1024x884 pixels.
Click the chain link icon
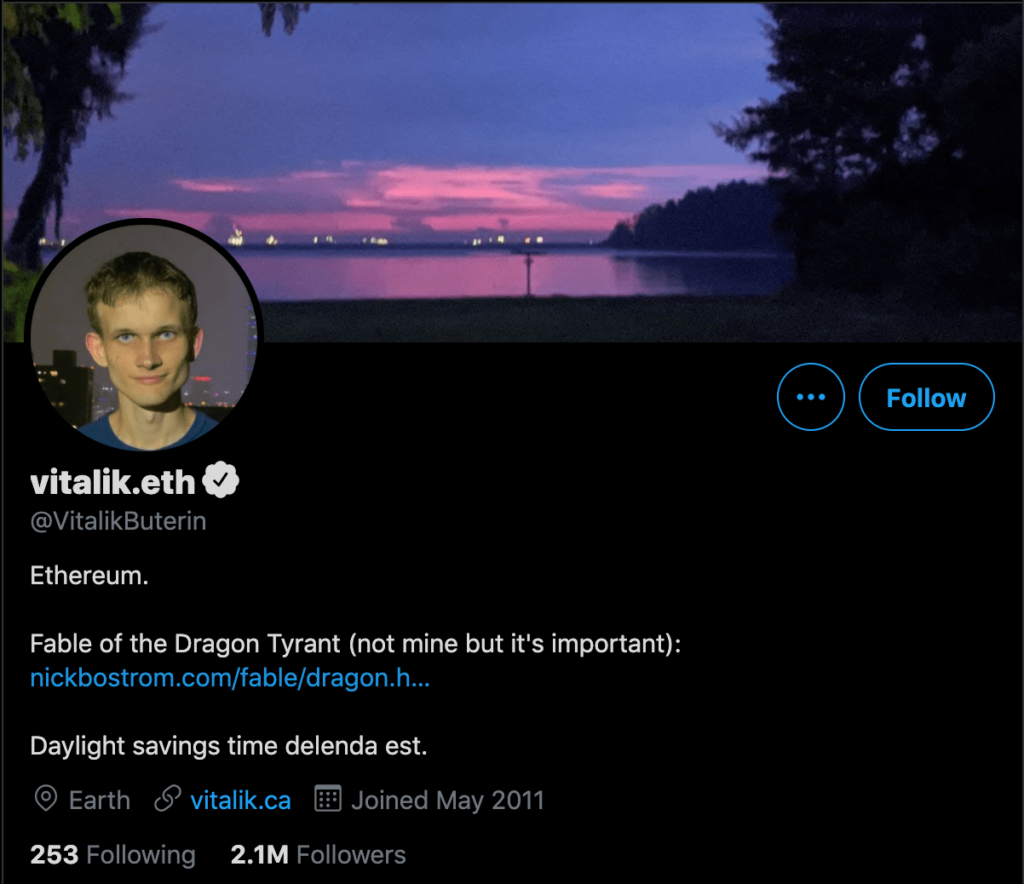tap(167, 800)
